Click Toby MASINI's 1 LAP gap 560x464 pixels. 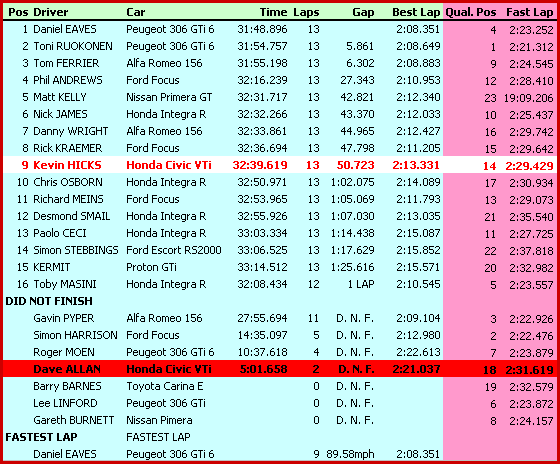click(361, 284)
